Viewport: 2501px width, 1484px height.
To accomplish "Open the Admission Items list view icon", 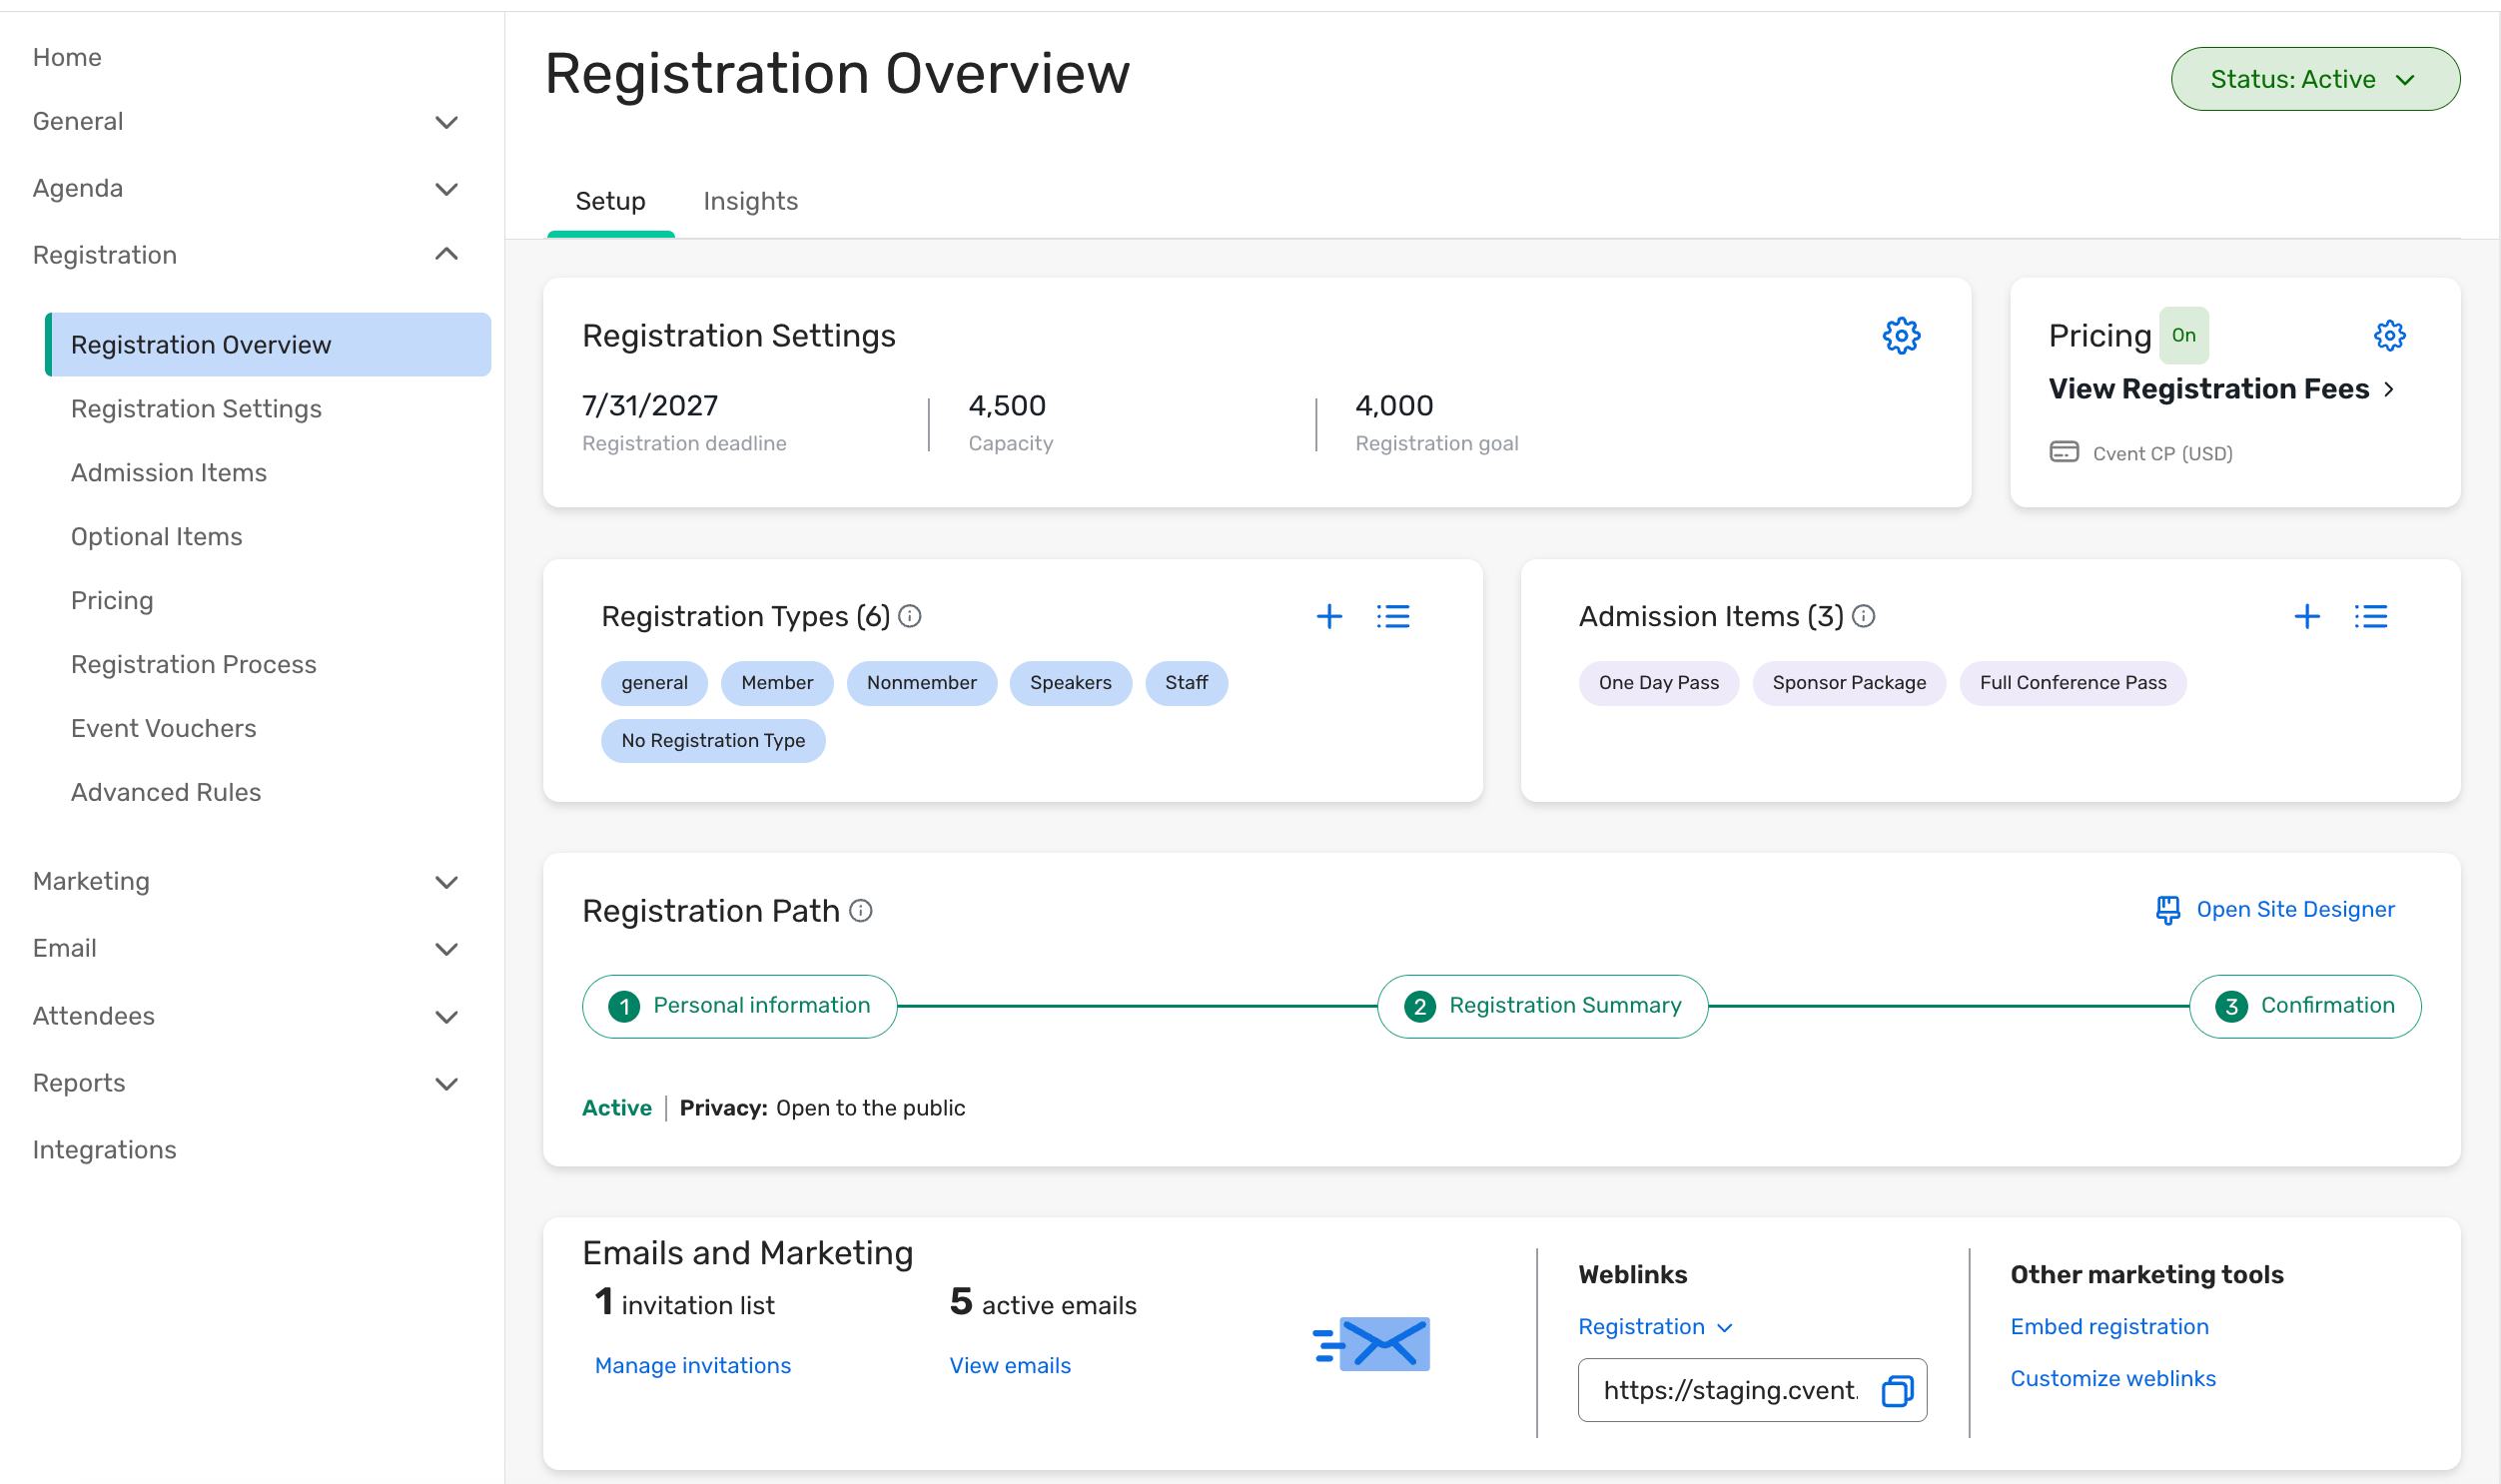I will pyautogui.click(x=2370, y=617).
